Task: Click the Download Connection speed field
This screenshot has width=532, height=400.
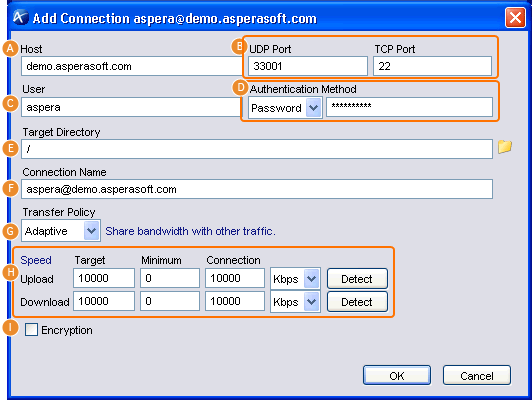Action: (x=235, y=301)
